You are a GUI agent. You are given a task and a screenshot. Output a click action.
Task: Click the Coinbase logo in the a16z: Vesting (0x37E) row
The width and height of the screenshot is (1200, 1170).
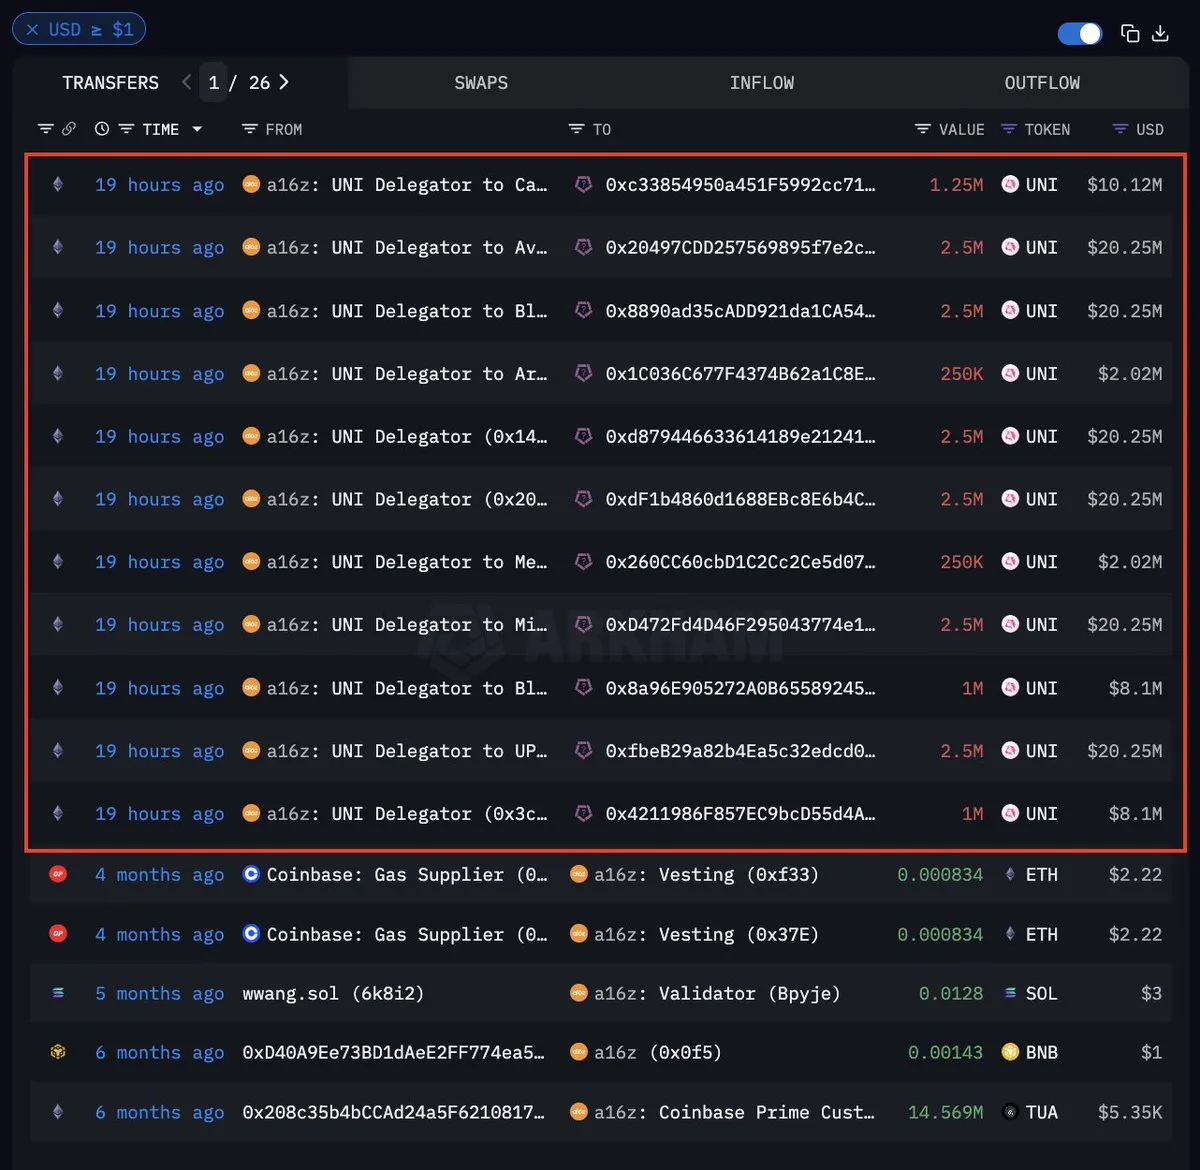tap(251, 934)
